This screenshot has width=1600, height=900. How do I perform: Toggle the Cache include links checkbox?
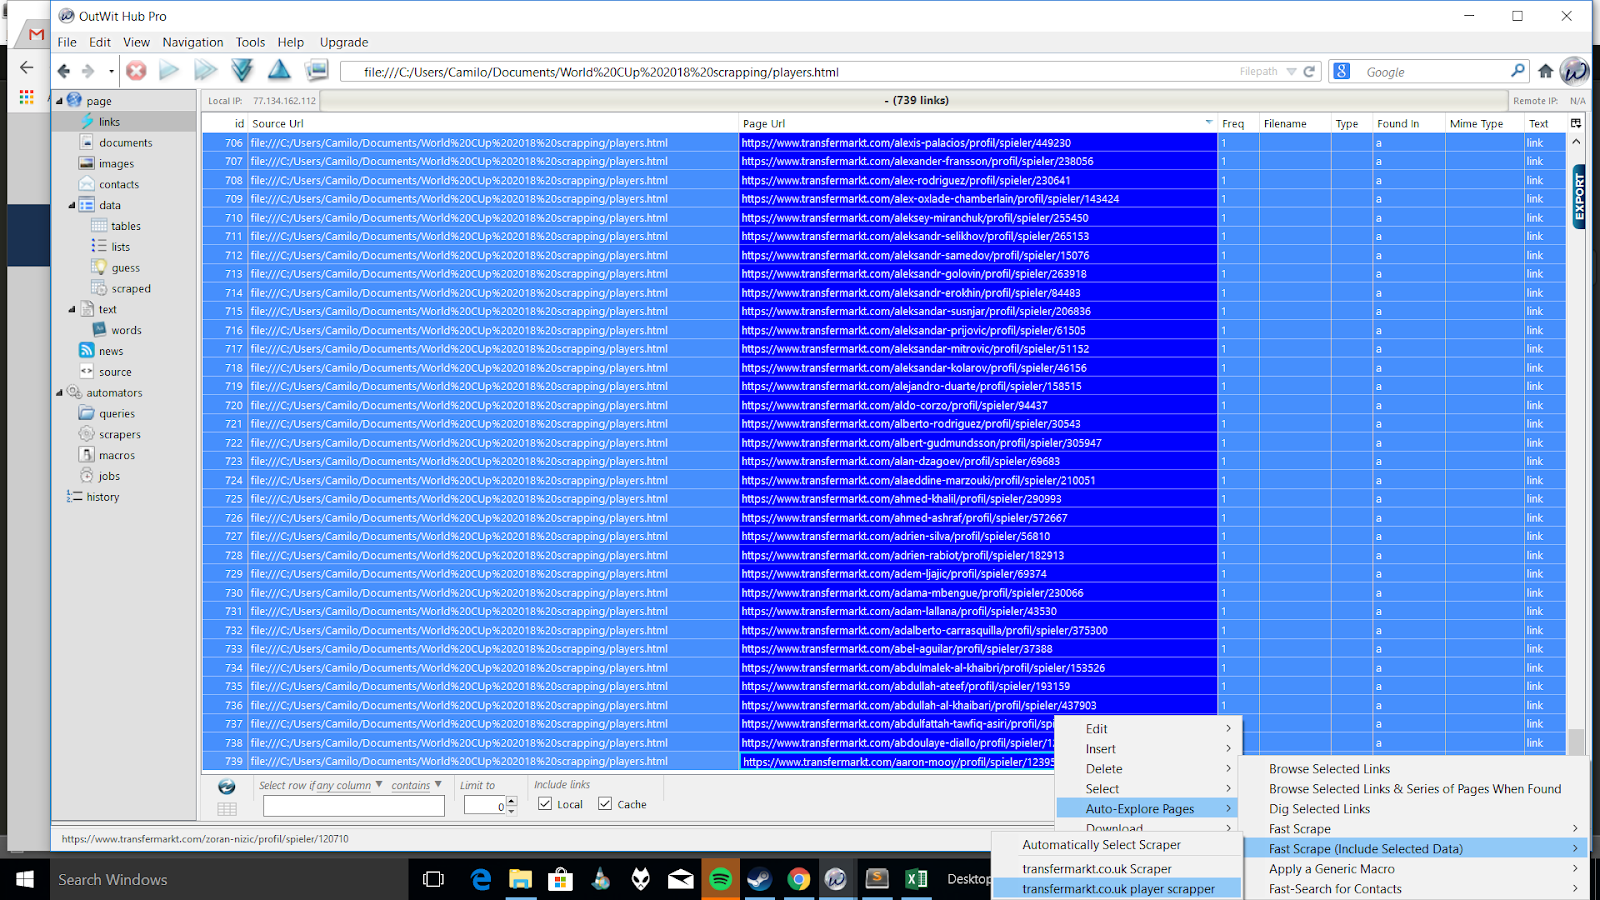coord(605,803)
